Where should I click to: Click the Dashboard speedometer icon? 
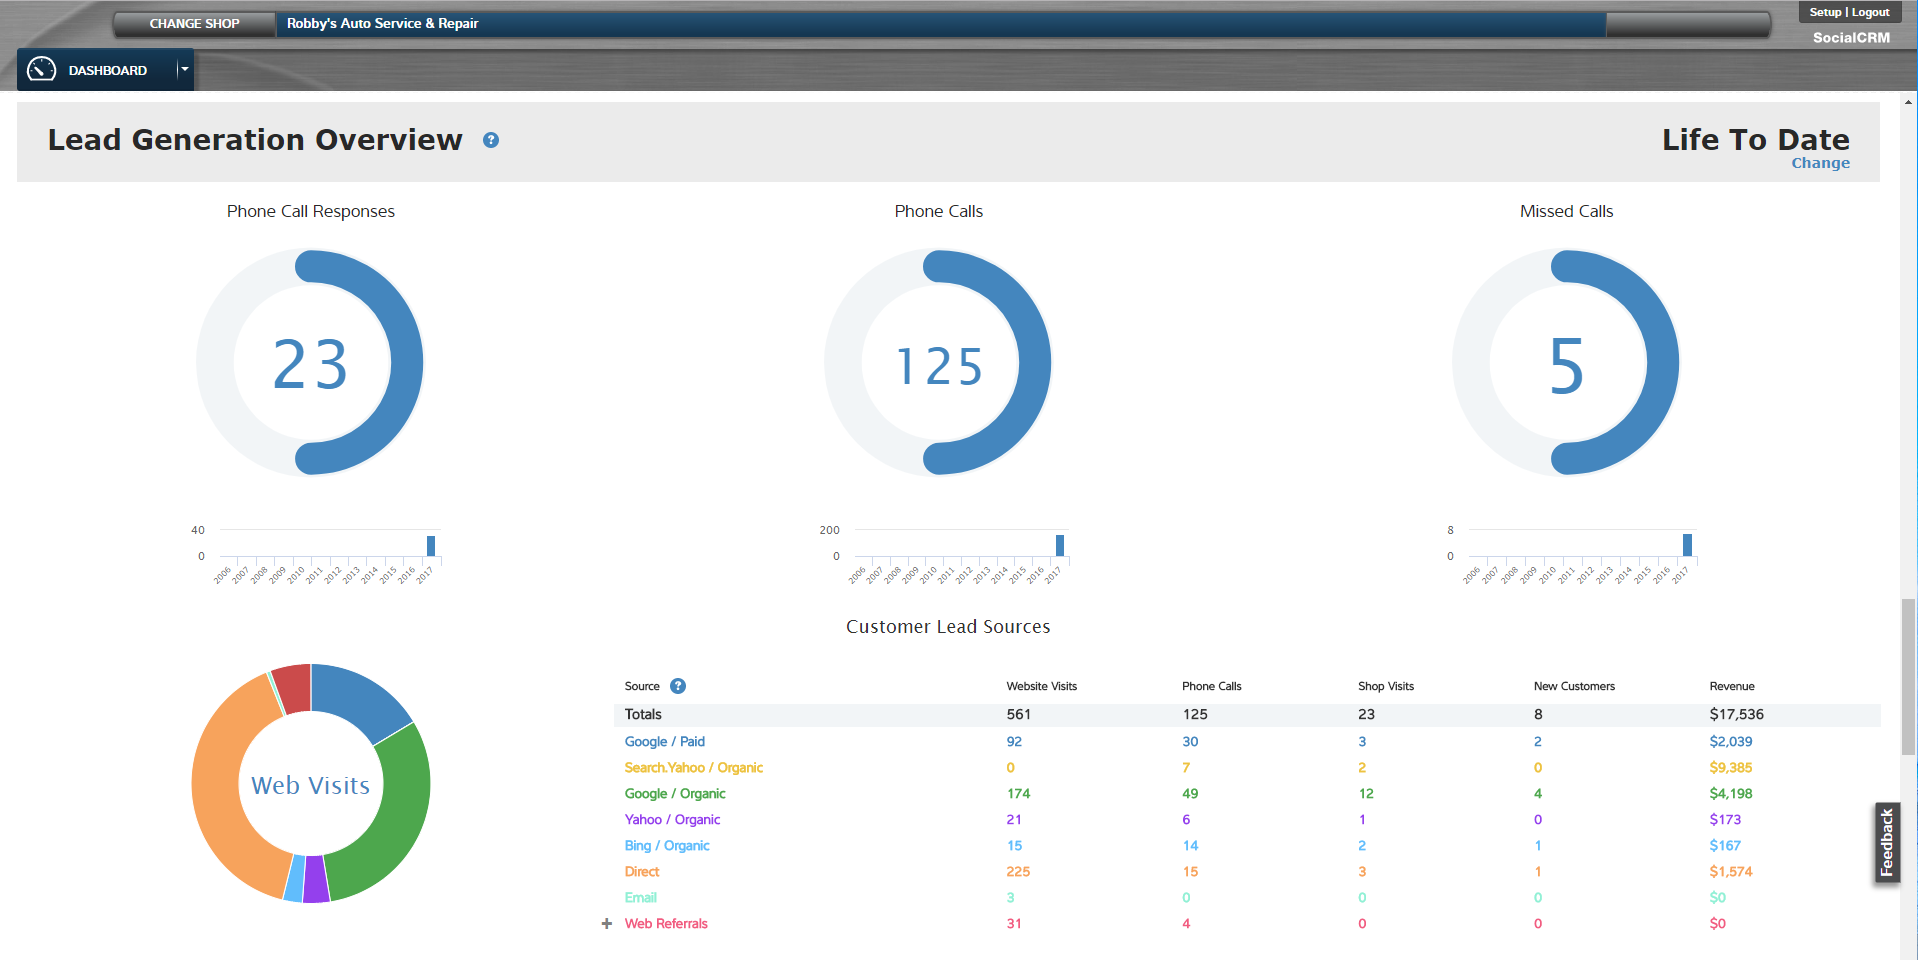[42, 69]
